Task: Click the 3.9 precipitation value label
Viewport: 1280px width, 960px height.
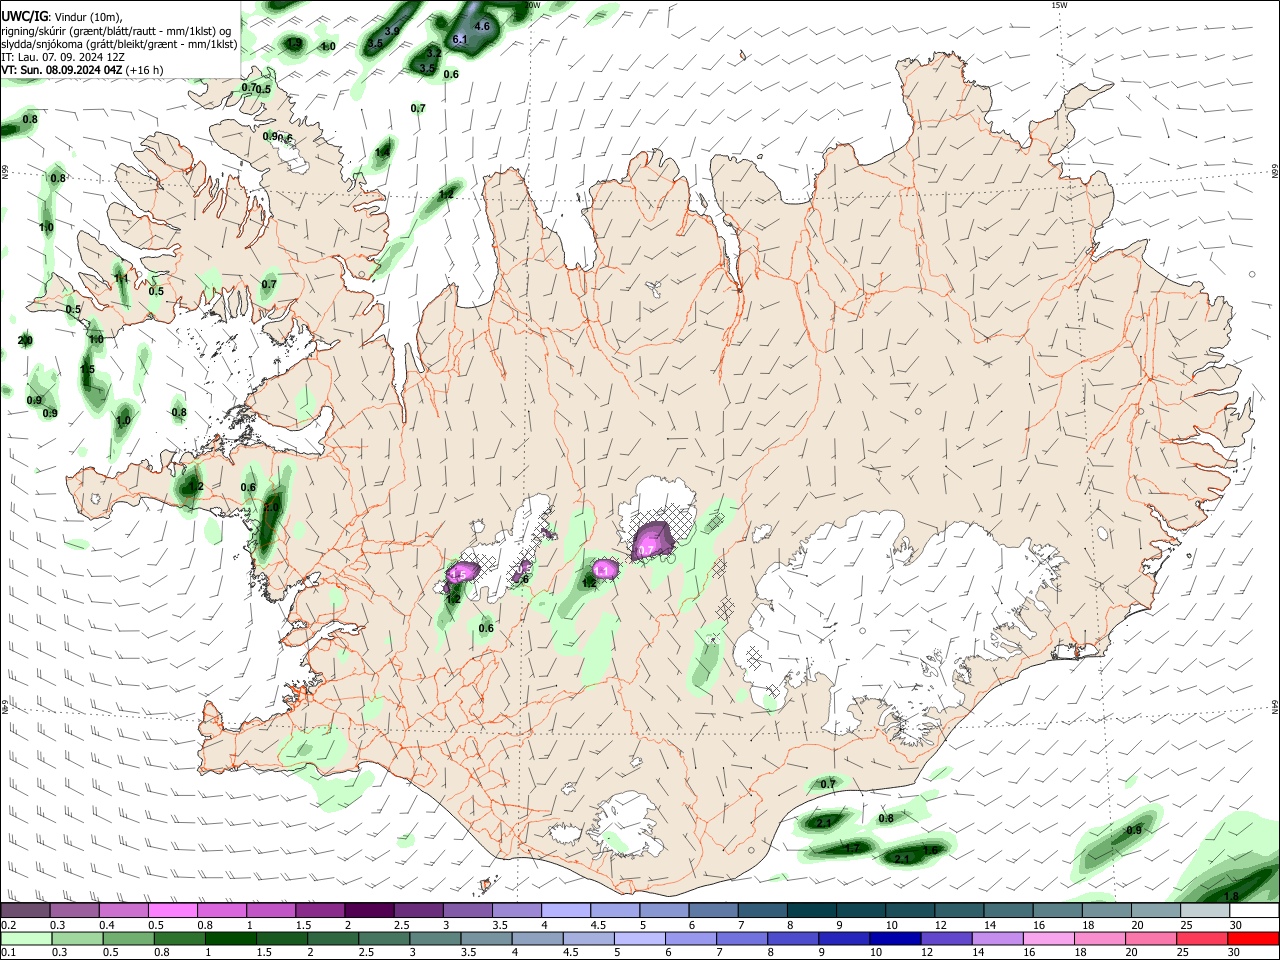Action: click(x=392, y=32)
